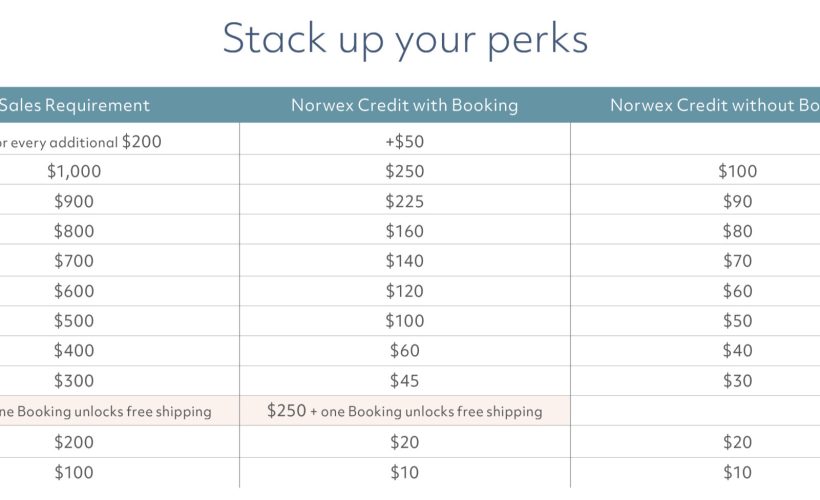
Task: Click the +$50 credit cell
Action: [405, 142]
